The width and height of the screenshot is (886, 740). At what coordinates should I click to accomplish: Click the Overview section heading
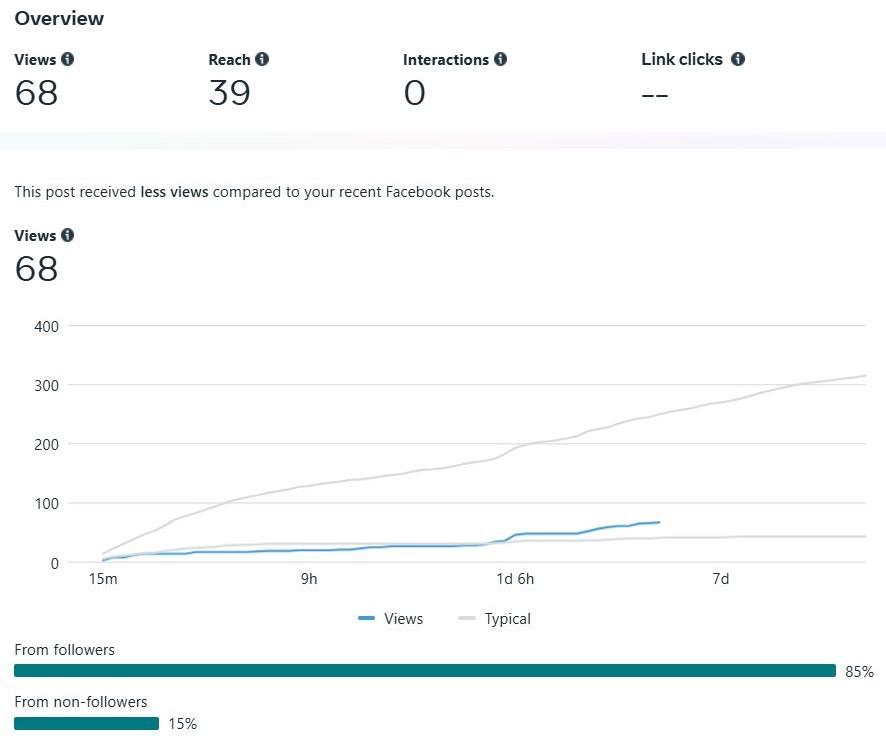click(x=59, y=18)
